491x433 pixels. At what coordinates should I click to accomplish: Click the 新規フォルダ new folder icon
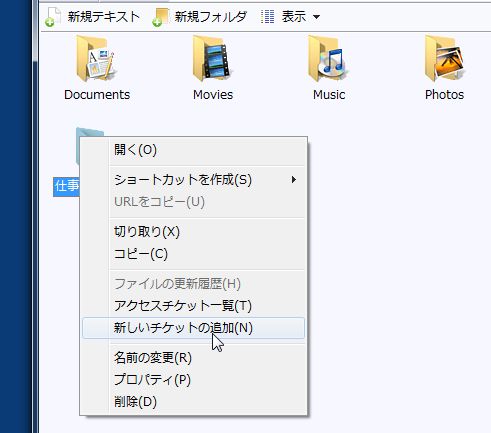pyautogui.click(x=161, y=17)
